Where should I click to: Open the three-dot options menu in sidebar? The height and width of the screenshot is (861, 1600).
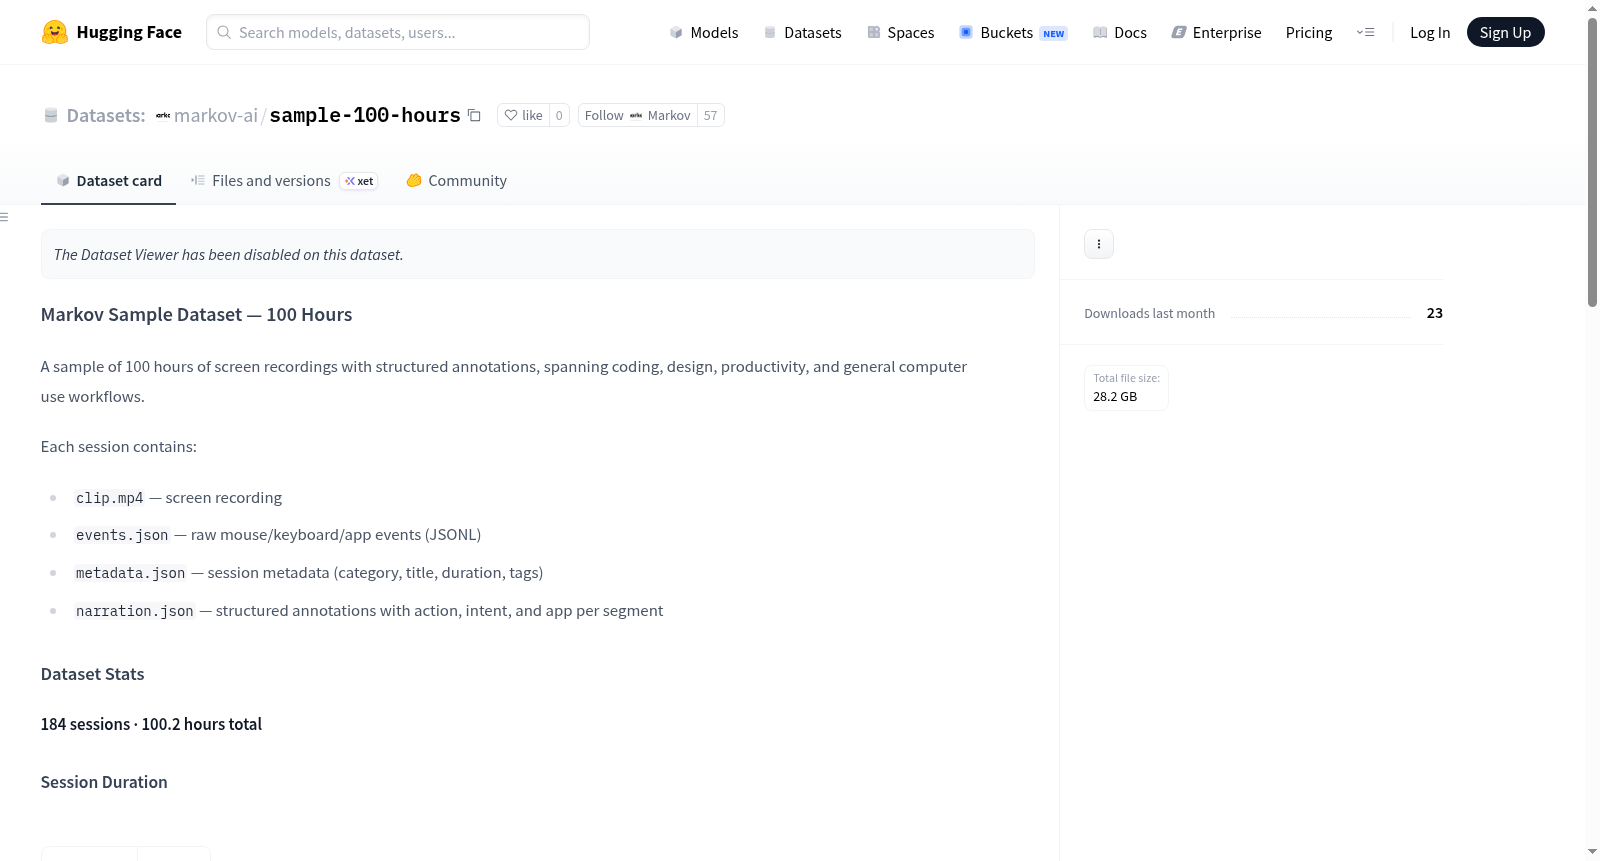click(x=1099, y=244)
